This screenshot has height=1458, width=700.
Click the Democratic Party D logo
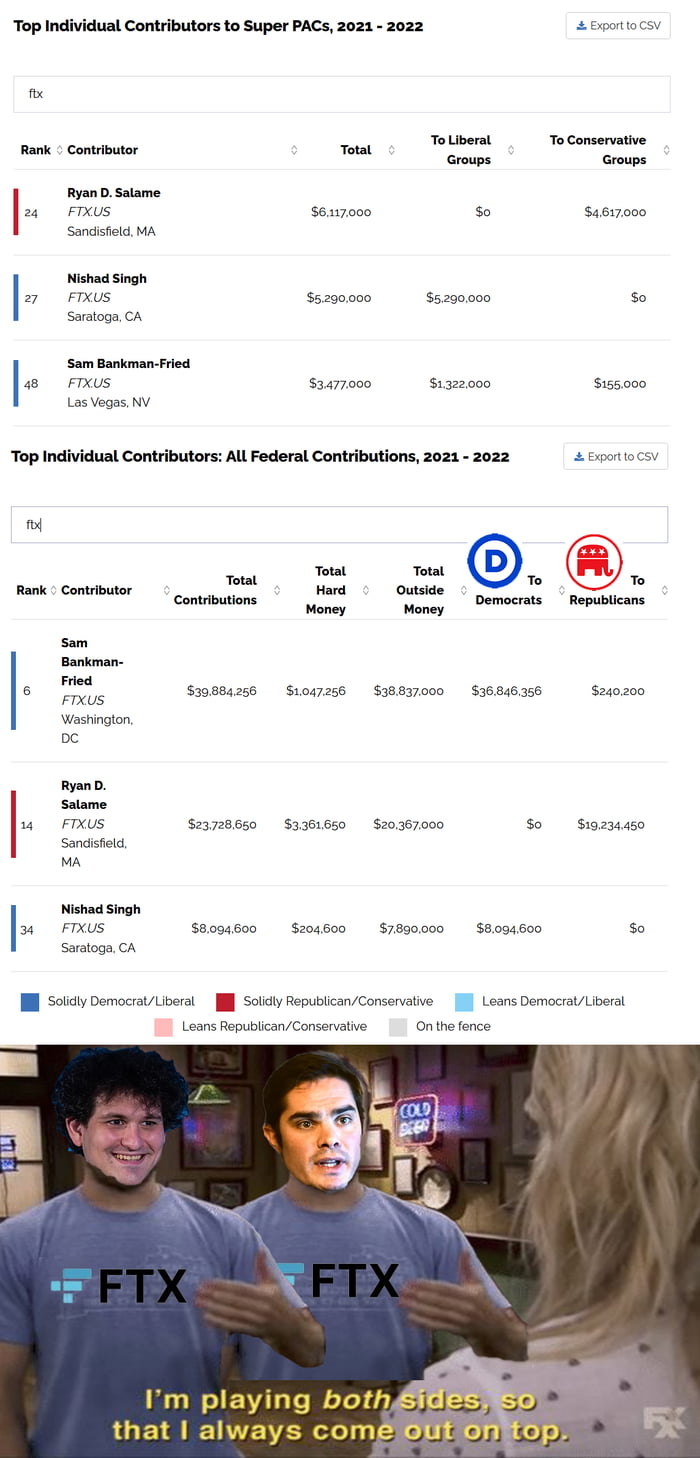[x=495, y=561]
